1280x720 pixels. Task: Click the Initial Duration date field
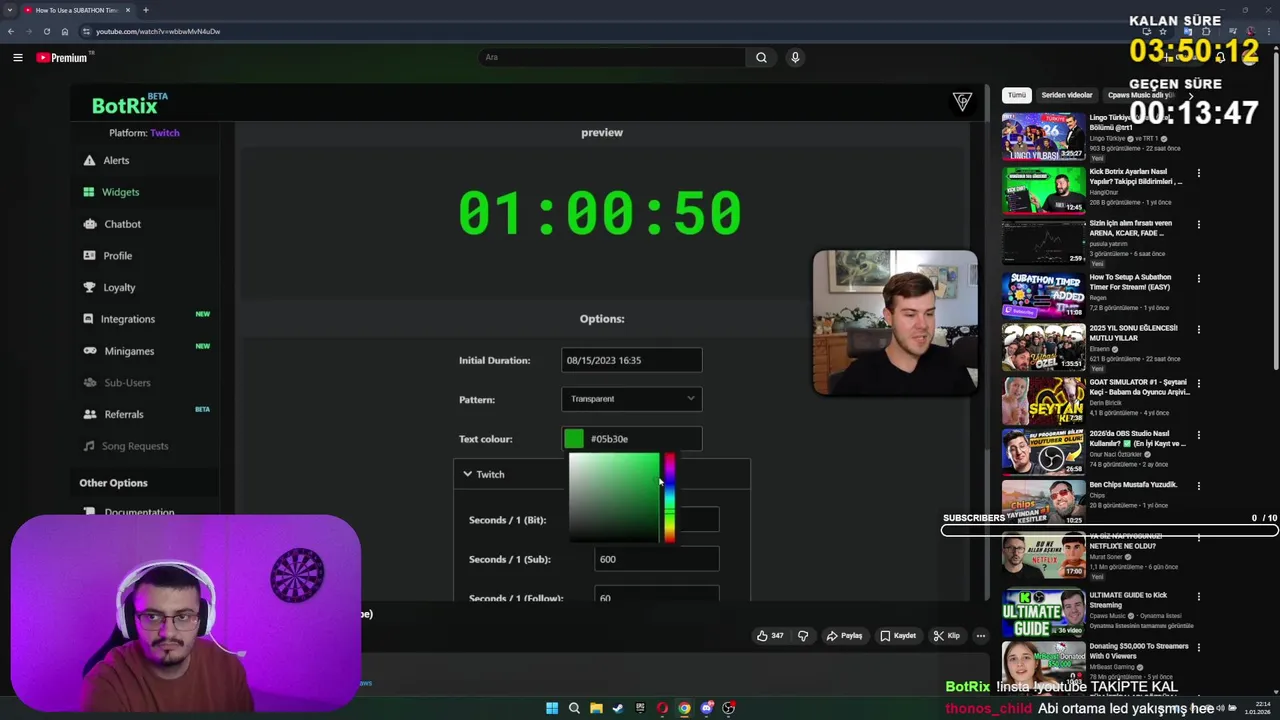631,360
